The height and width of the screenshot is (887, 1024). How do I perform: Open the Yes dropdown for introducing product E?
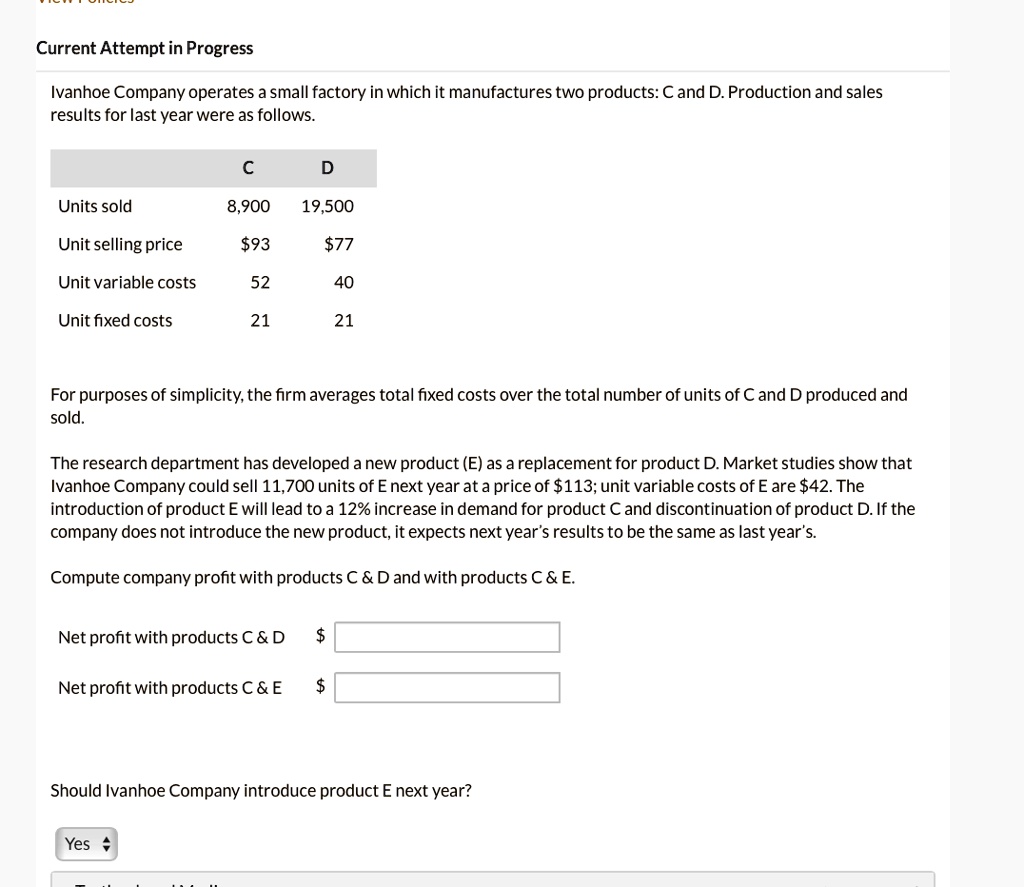pos(86,844)
